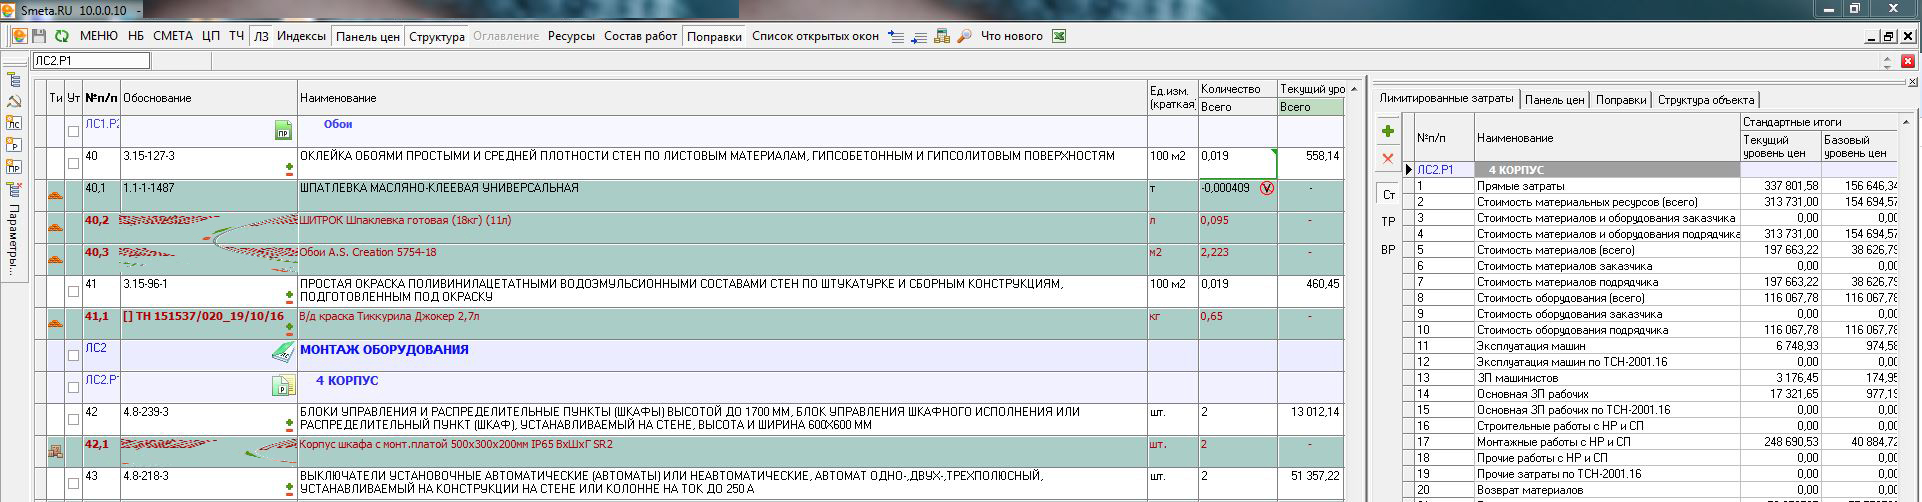Click the ЛС2.Р1 address input field
Viewport: 1922px width, 502px height.
90,61
